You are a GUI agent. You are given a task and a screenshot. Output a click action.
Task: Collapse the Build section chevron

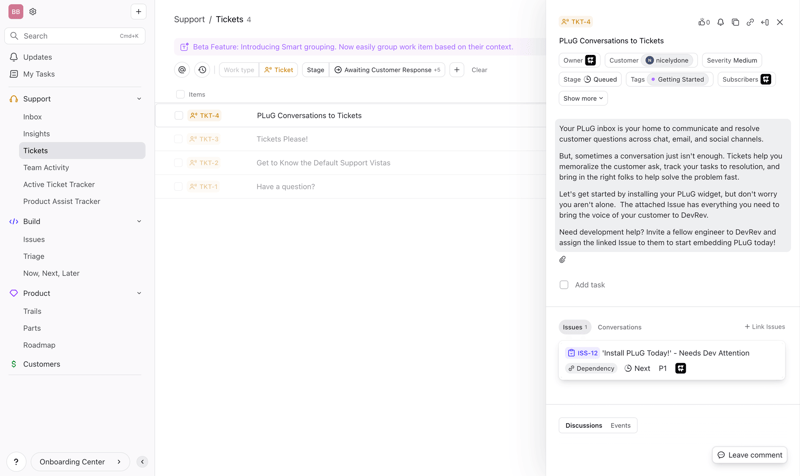click(139, 221)
